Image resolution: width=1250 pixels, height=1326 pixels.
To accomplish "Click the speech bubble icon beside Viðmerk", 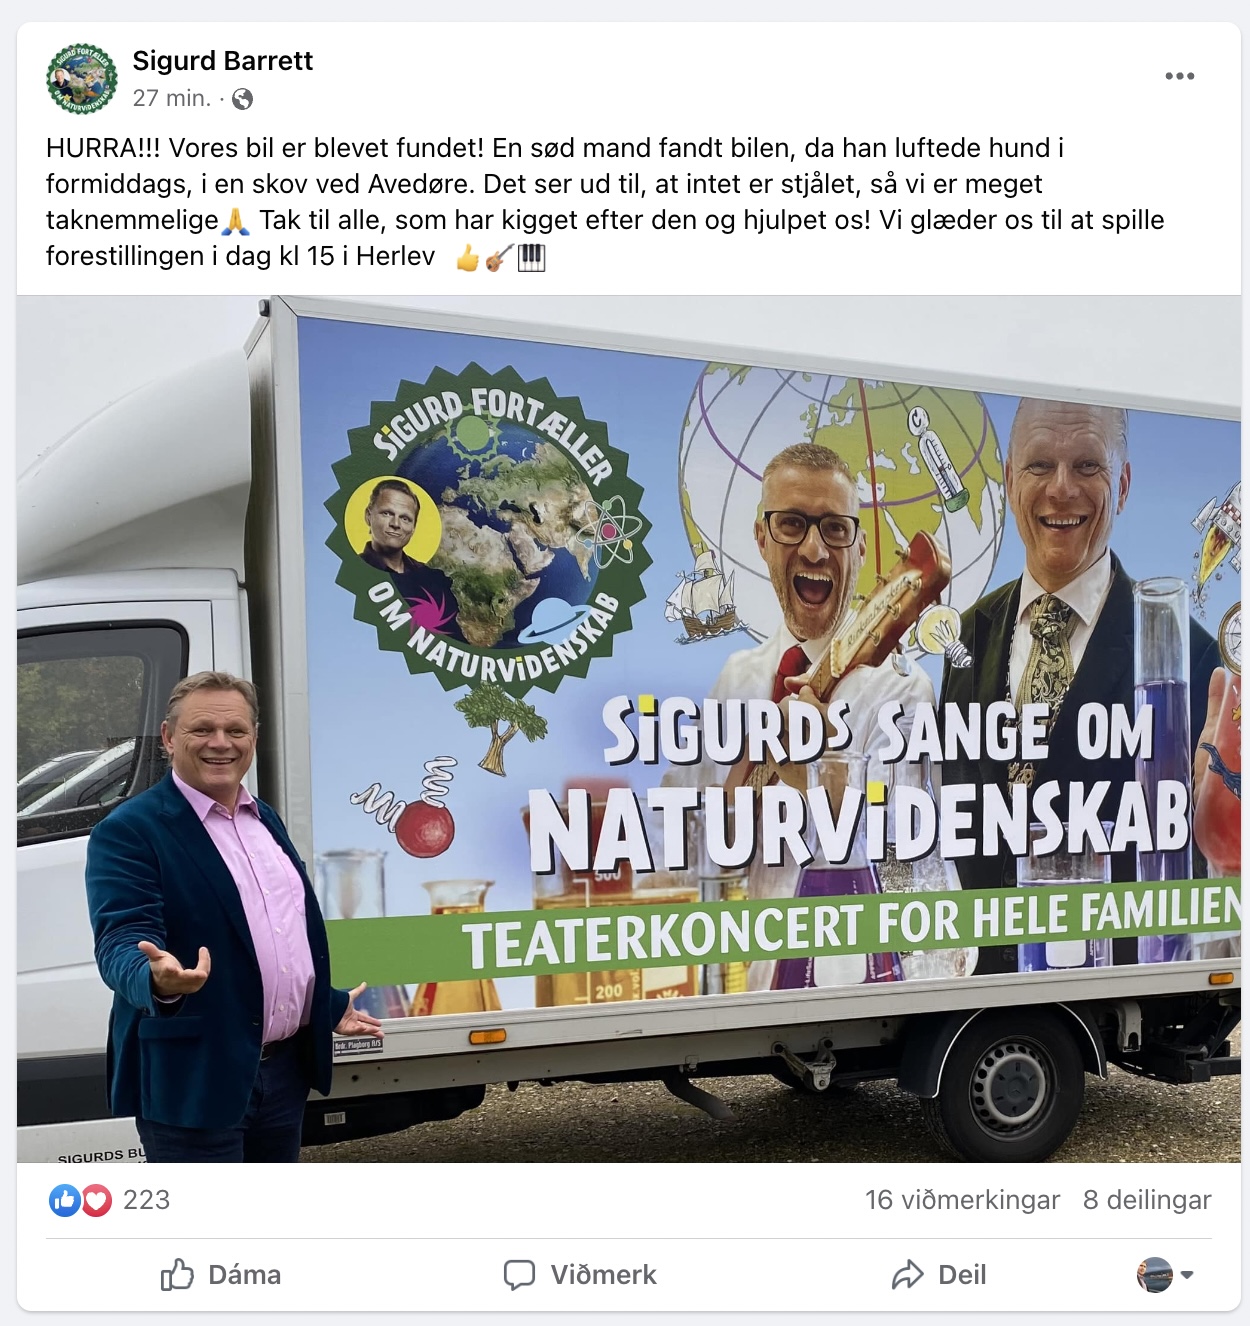I will pos(519,1275).
